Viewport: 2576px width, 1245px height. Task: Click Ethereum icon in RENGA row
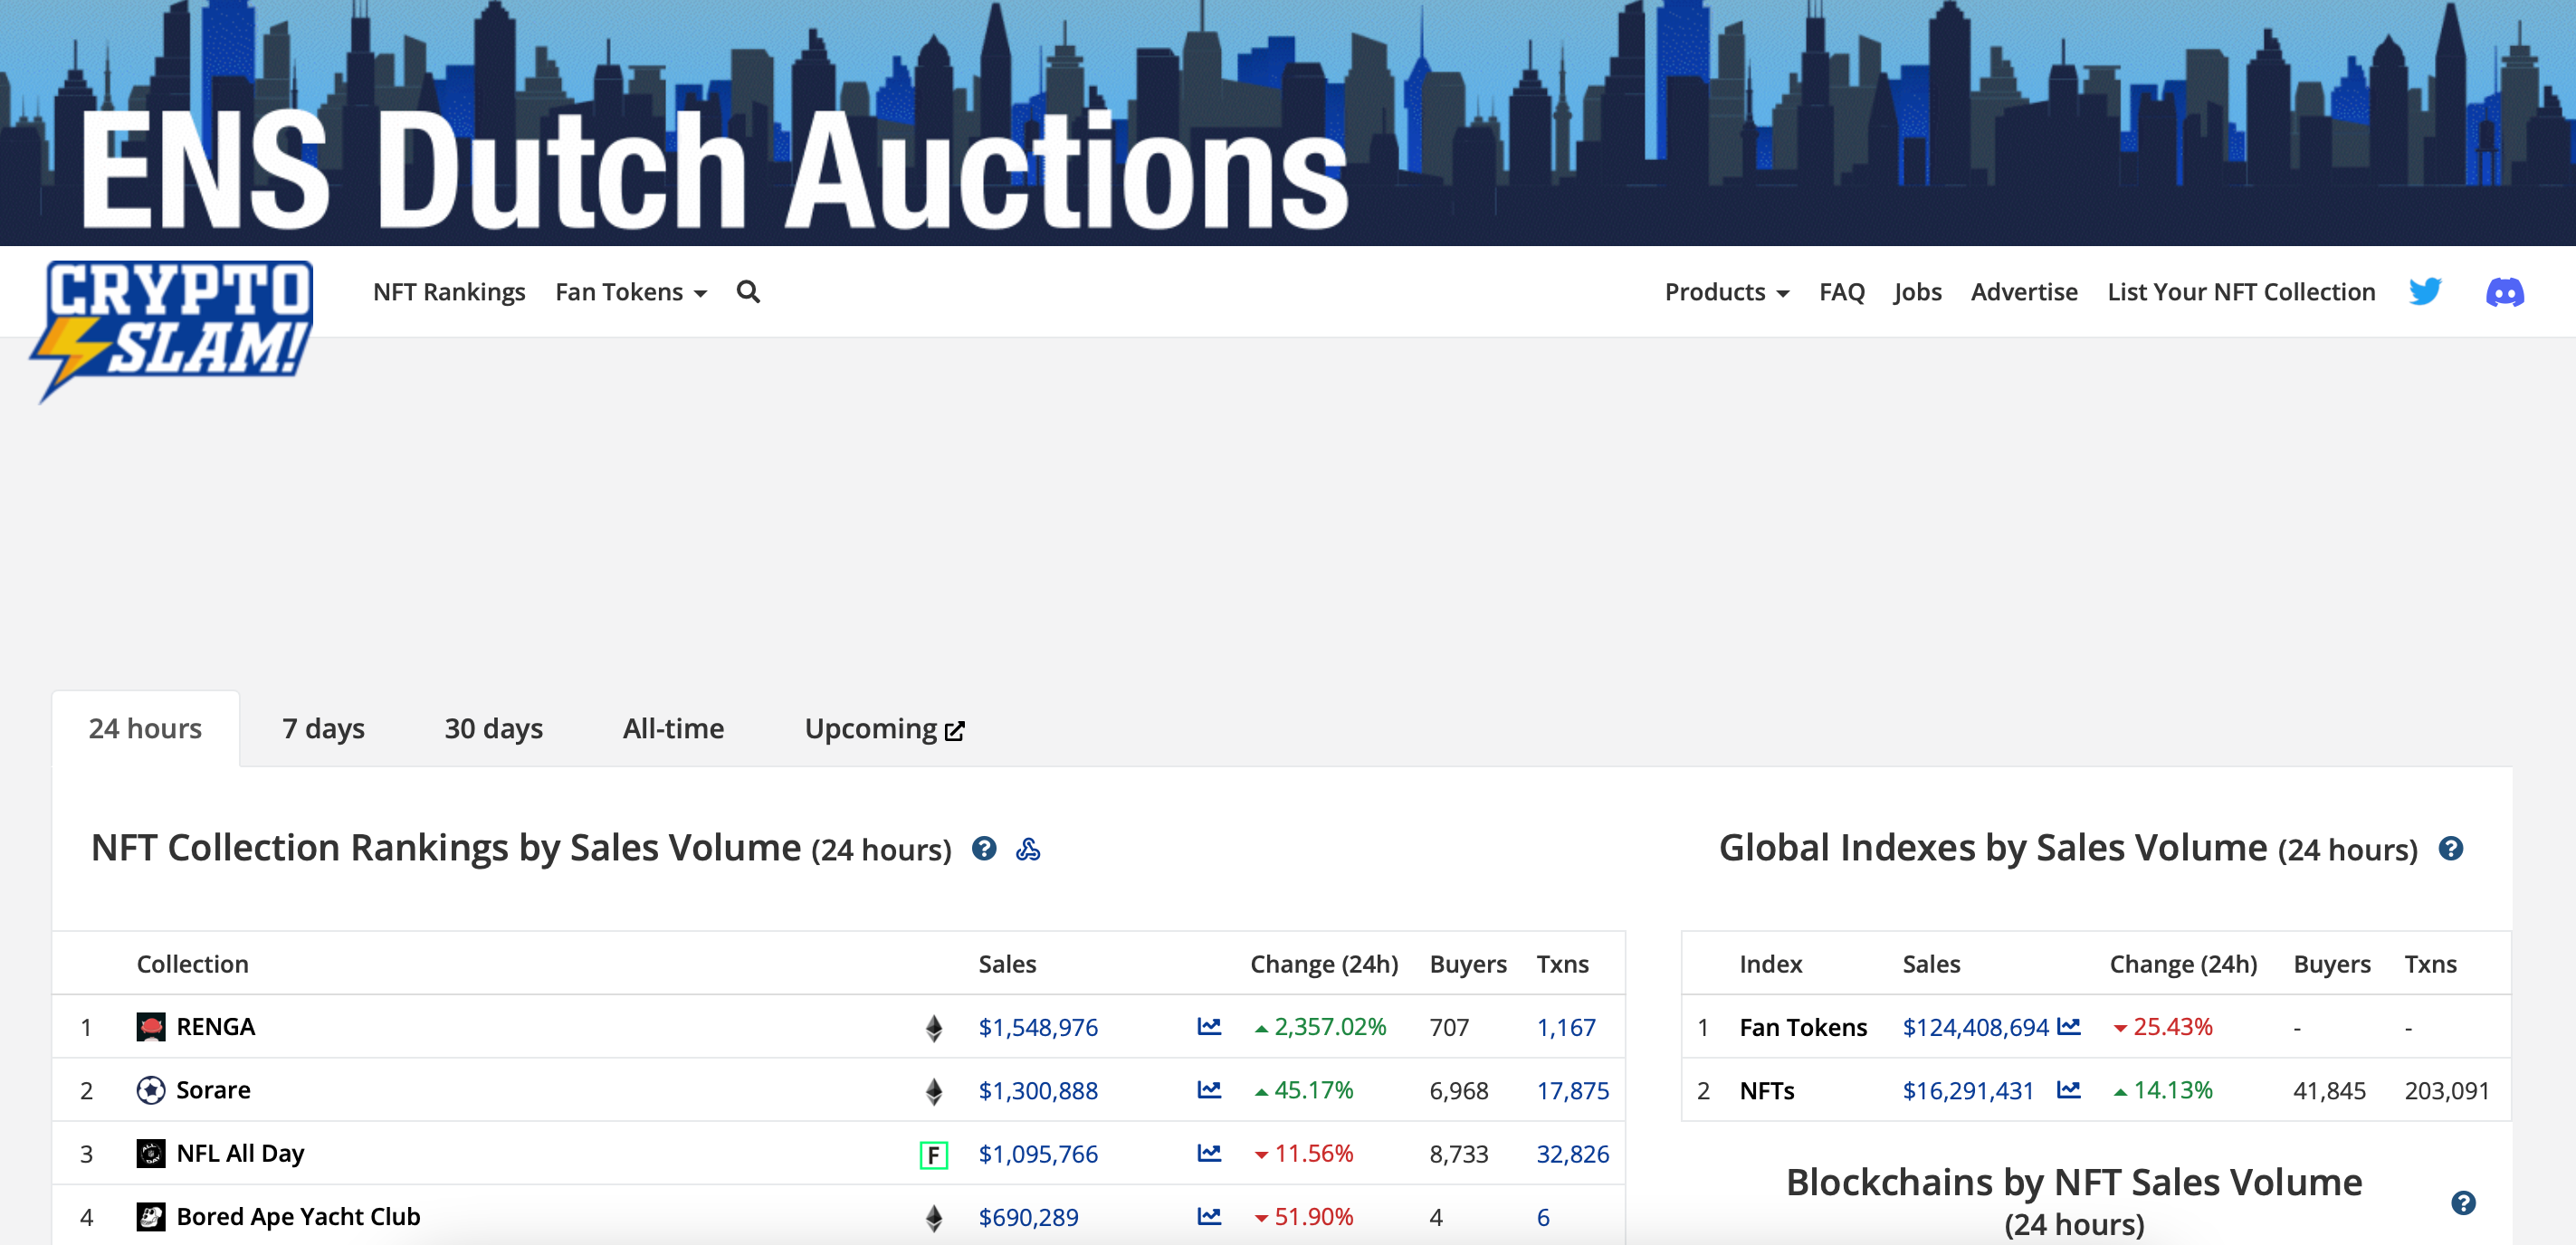933,1028
